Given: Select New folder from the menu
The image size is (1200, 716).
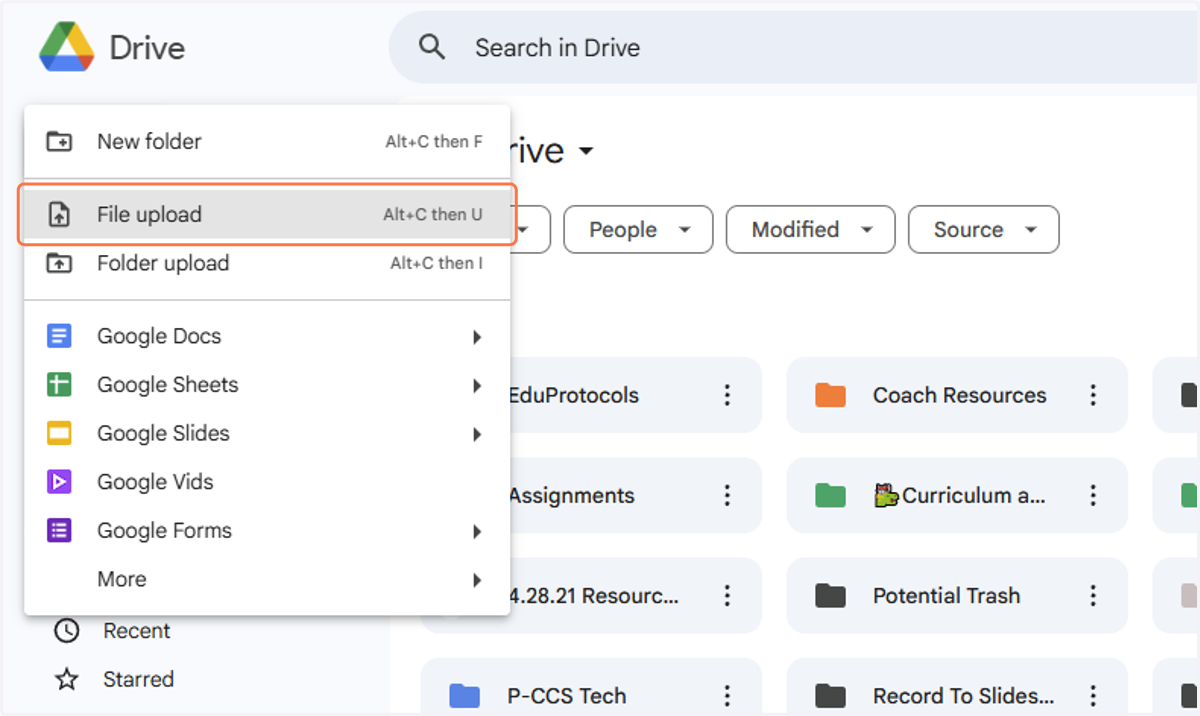Looking at the screenshot, I should 267,141.
